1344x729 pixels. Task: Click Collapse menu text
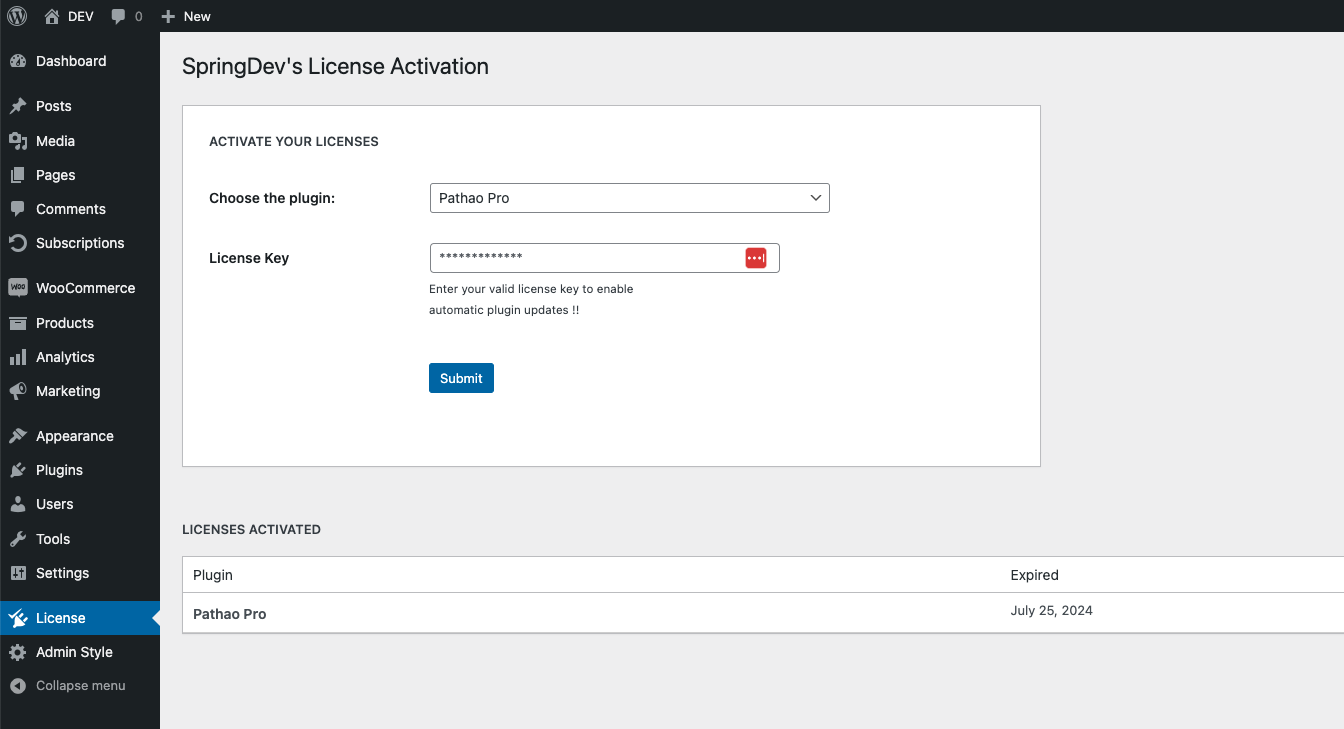pyautogui.click(x=81, y=686)
